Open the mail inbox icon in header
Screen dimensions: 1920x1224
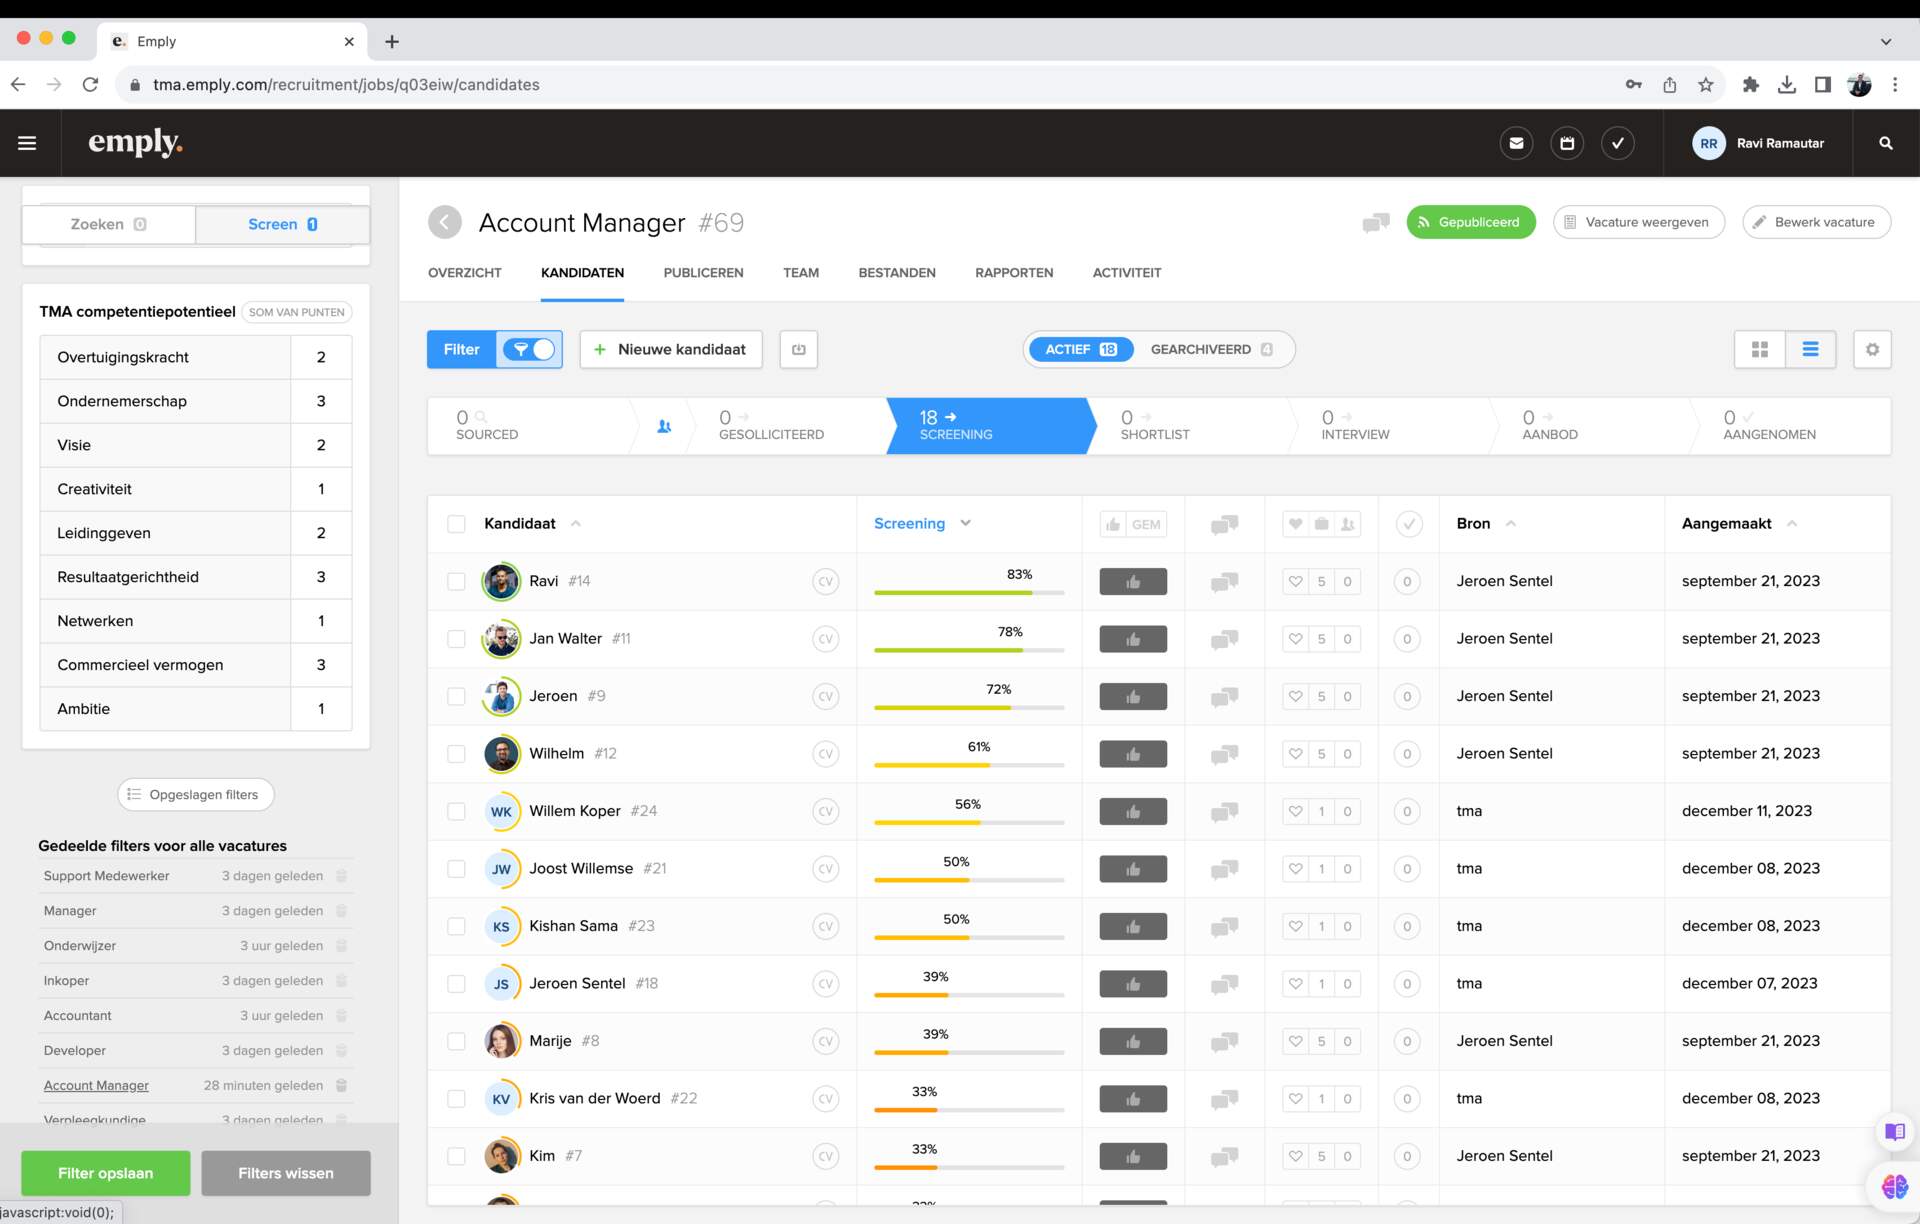coord(1516,143)
